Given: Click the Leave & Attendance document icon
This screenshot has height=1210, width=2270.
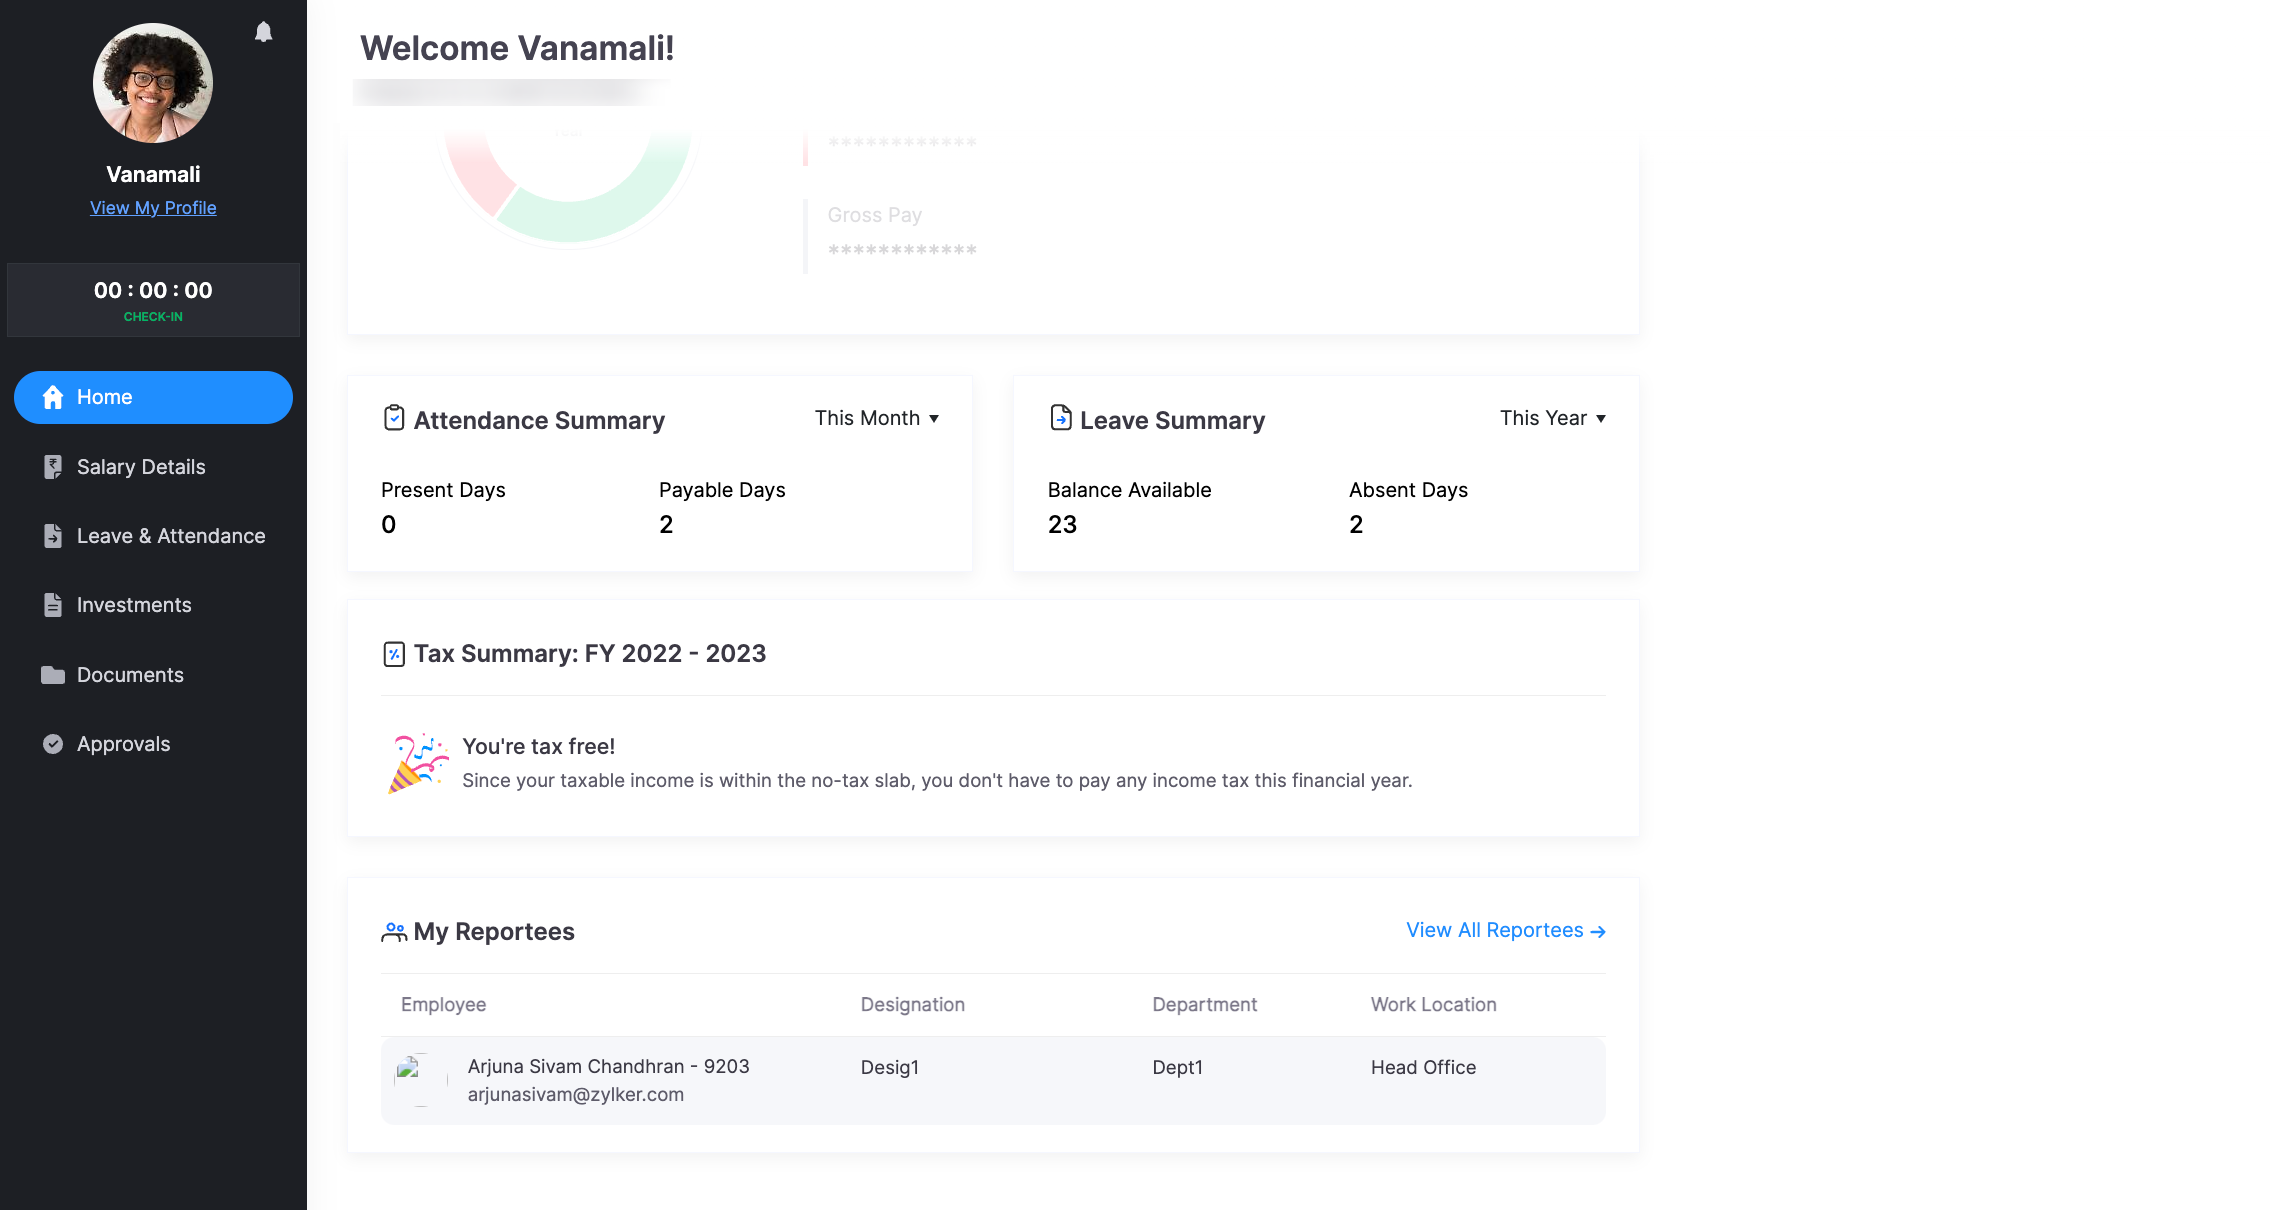Looking at the screenshot, I should click(53, 536).
